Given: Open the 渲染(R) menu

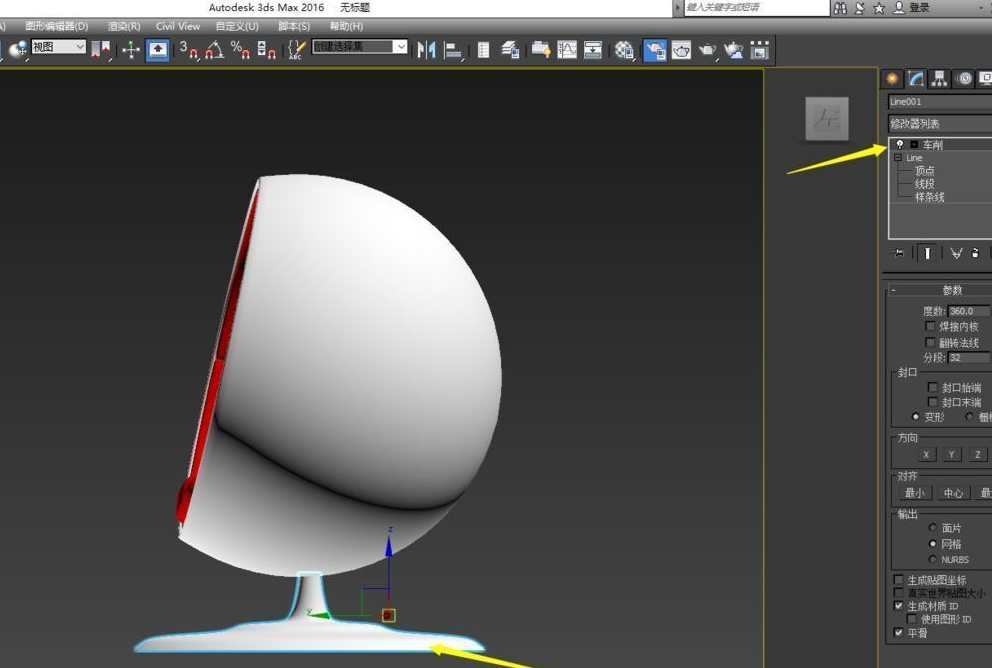Looking at the screenshot, I should tap(123, 26).
